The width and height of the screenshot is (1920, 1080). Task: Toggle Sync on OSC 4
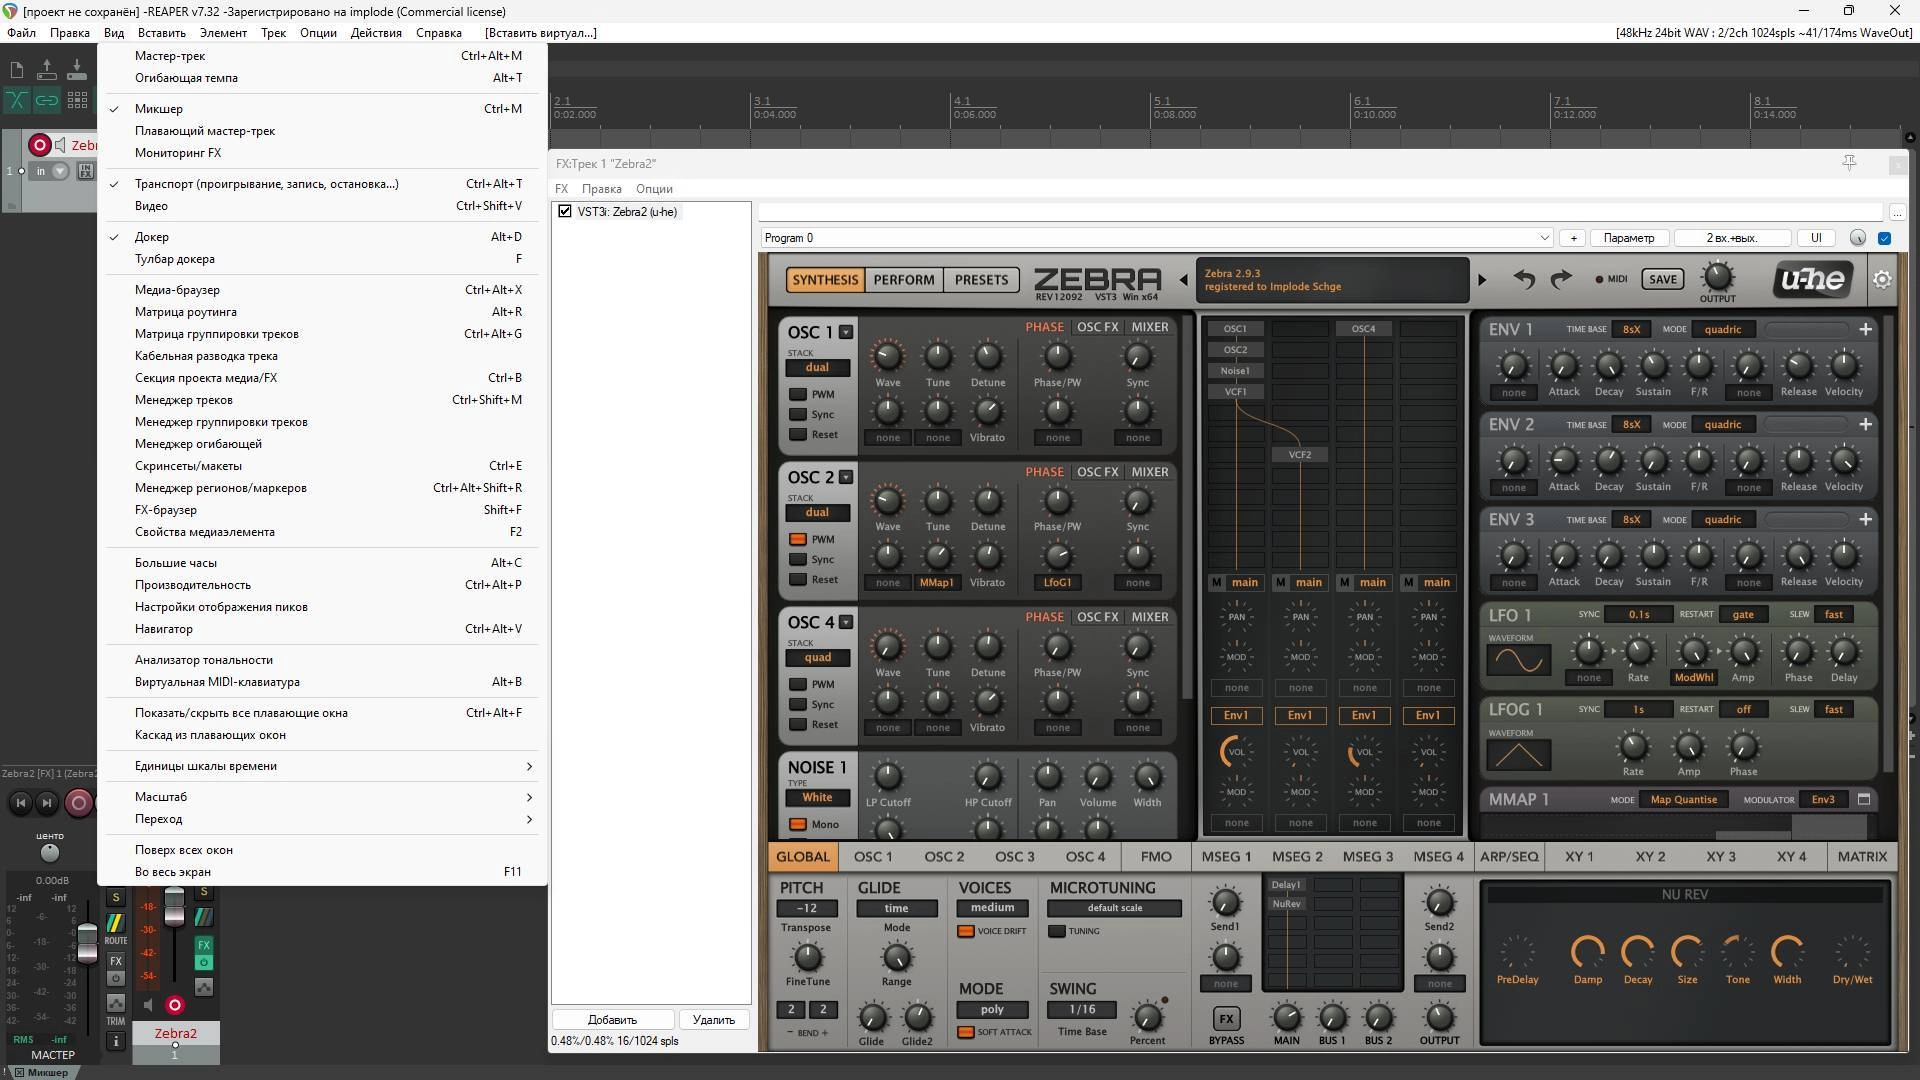[798, 704]
